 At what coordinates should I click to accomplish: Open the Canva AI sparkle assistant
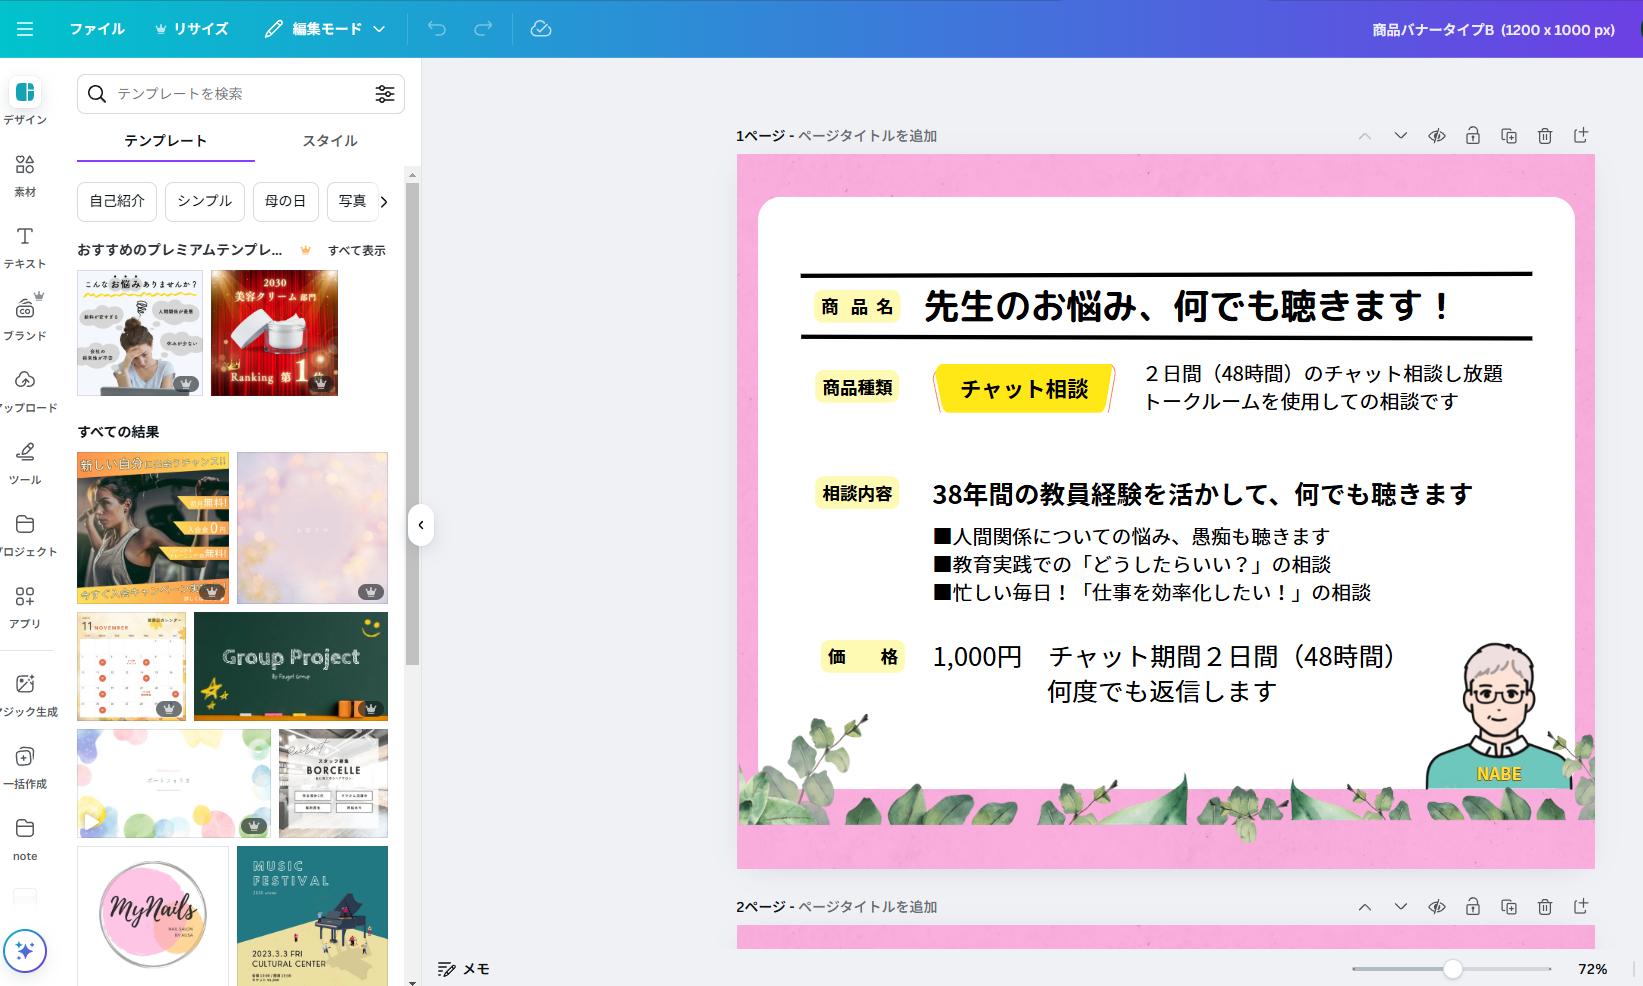[25, 951]
